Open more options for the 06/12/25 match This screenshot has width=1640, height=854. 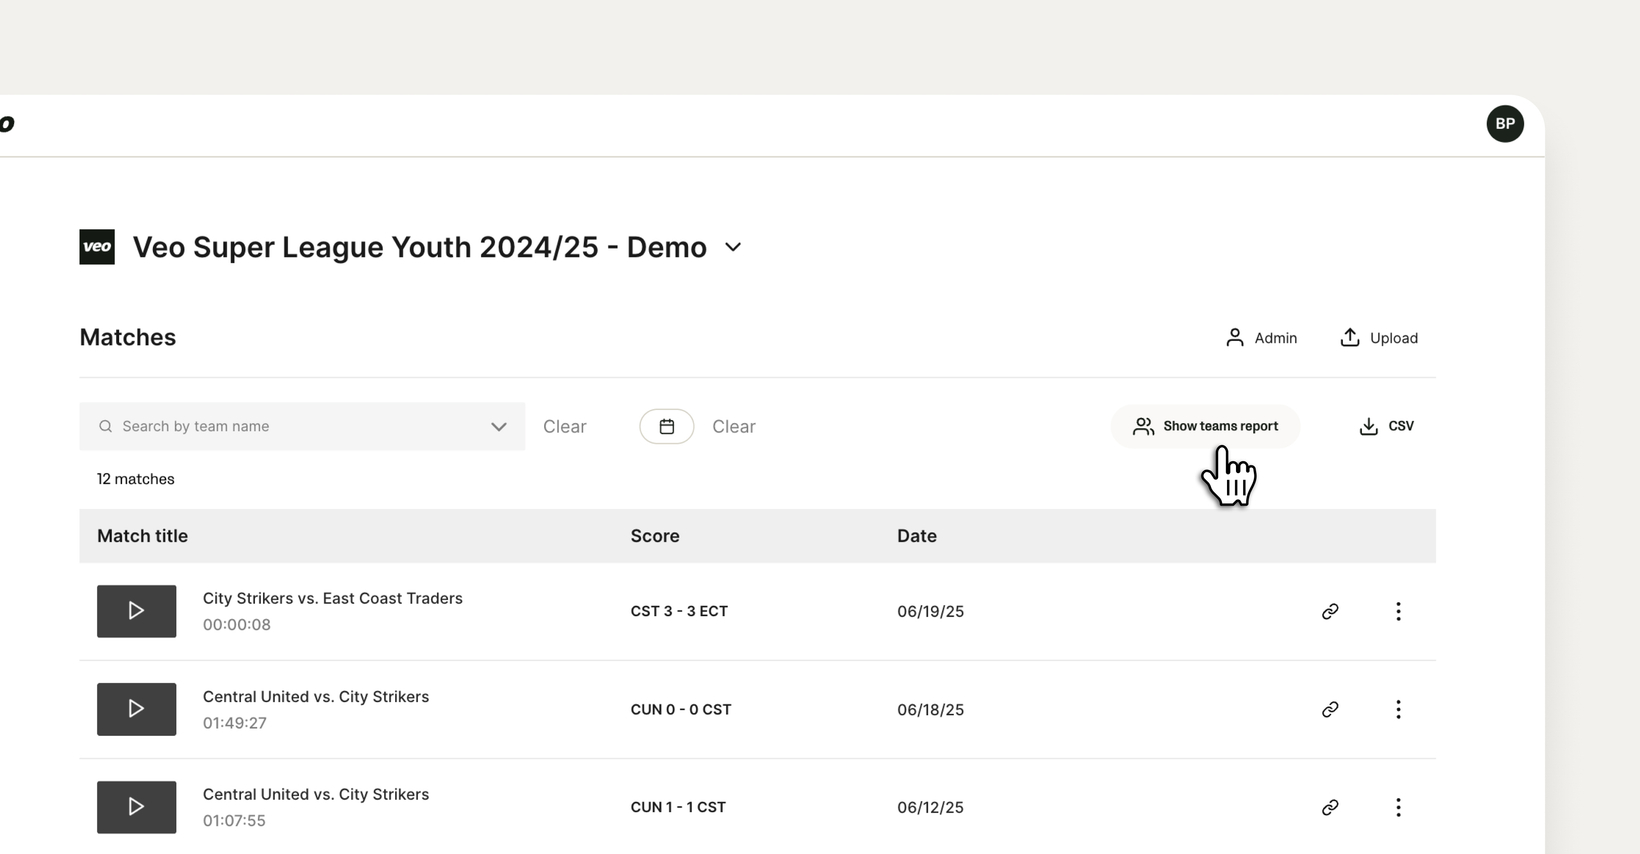1398,807
